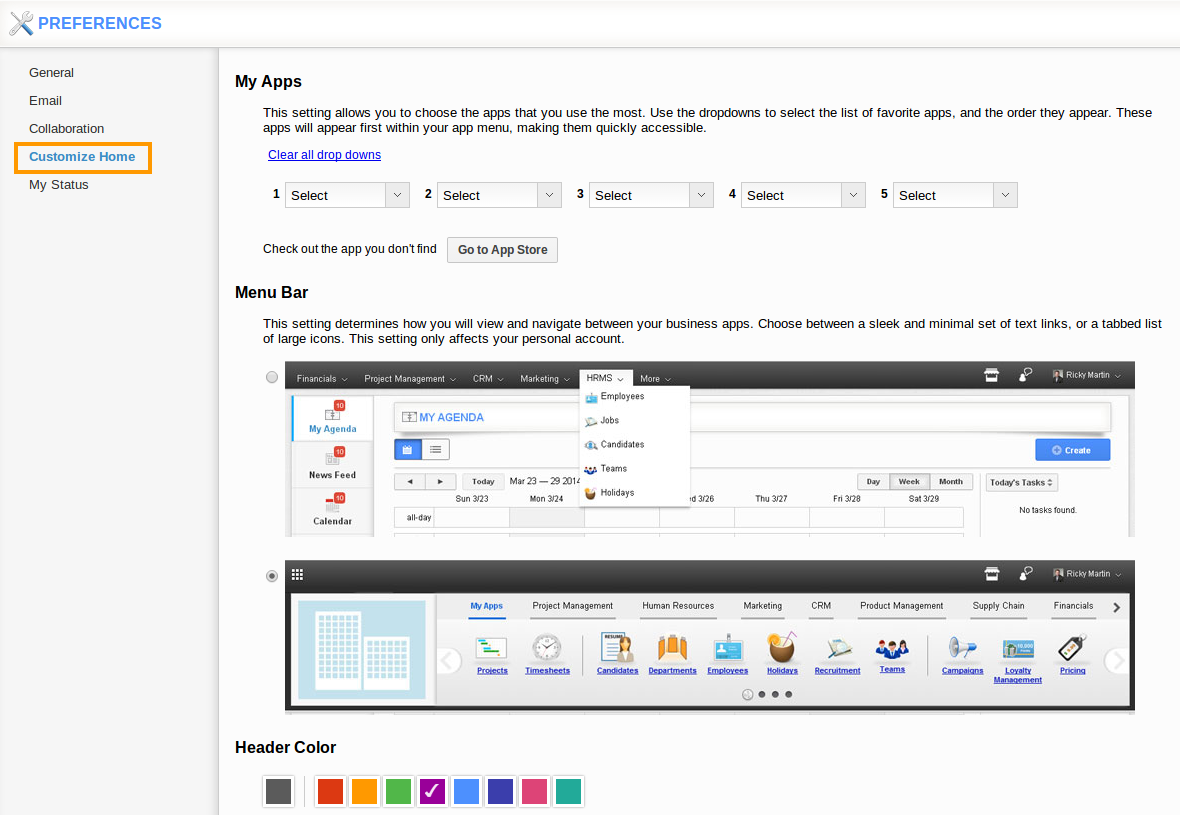Click the Timesheets clock icon
1180x815 pixels.
click(547, 648)
